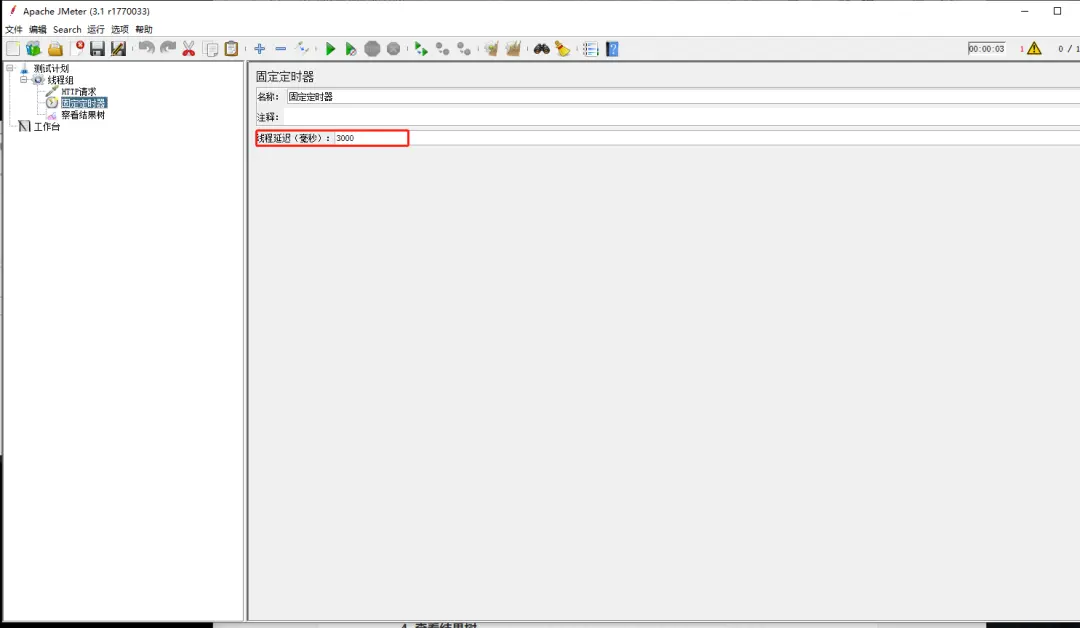The width and height of the screenshot is (1080, 628).
Task: Click the Toggle enable/disable element icon
Action: [302, 48]
